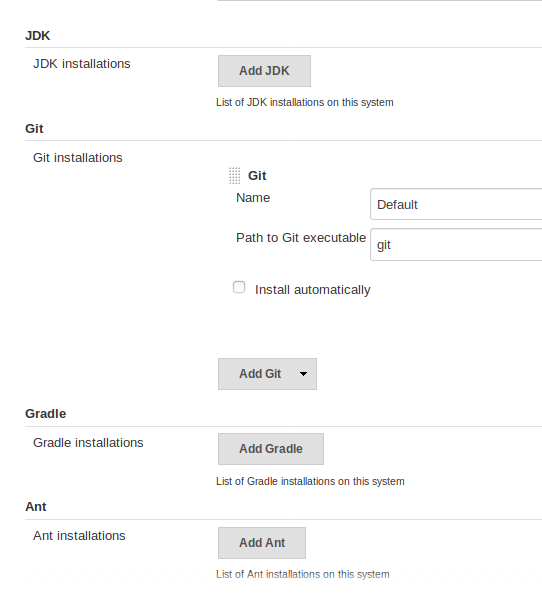This screenshot has height=594, width=542.
Task: Focus the Path to Git executable field
Action: pyautogui.click(x=456, y=245)
